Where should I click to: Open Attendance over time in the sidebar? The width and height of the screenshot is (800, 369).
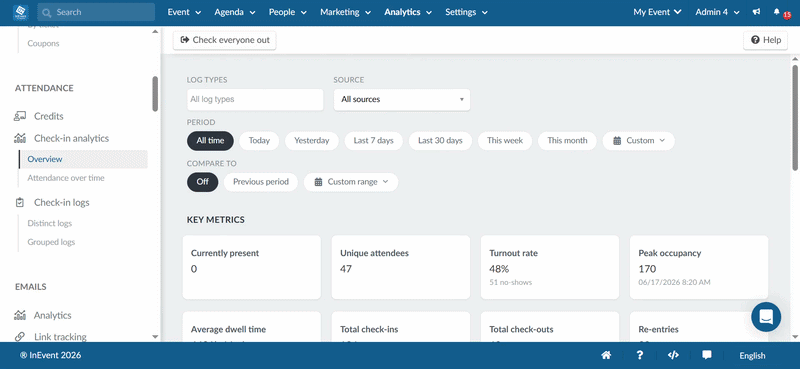pos(66,178)
